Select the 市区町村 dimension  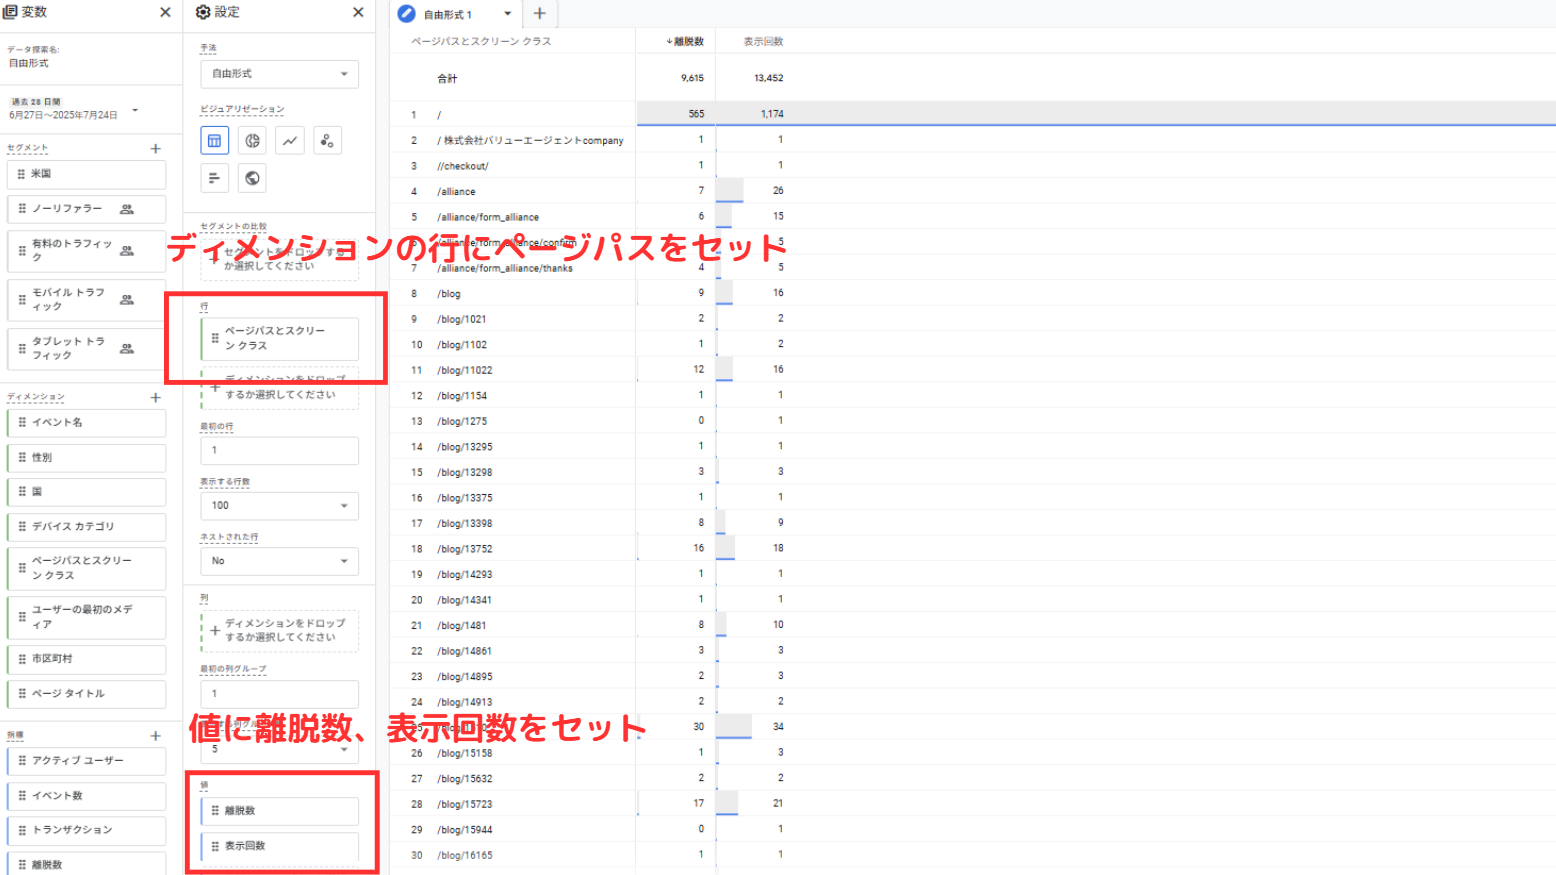tap(87, 659)
